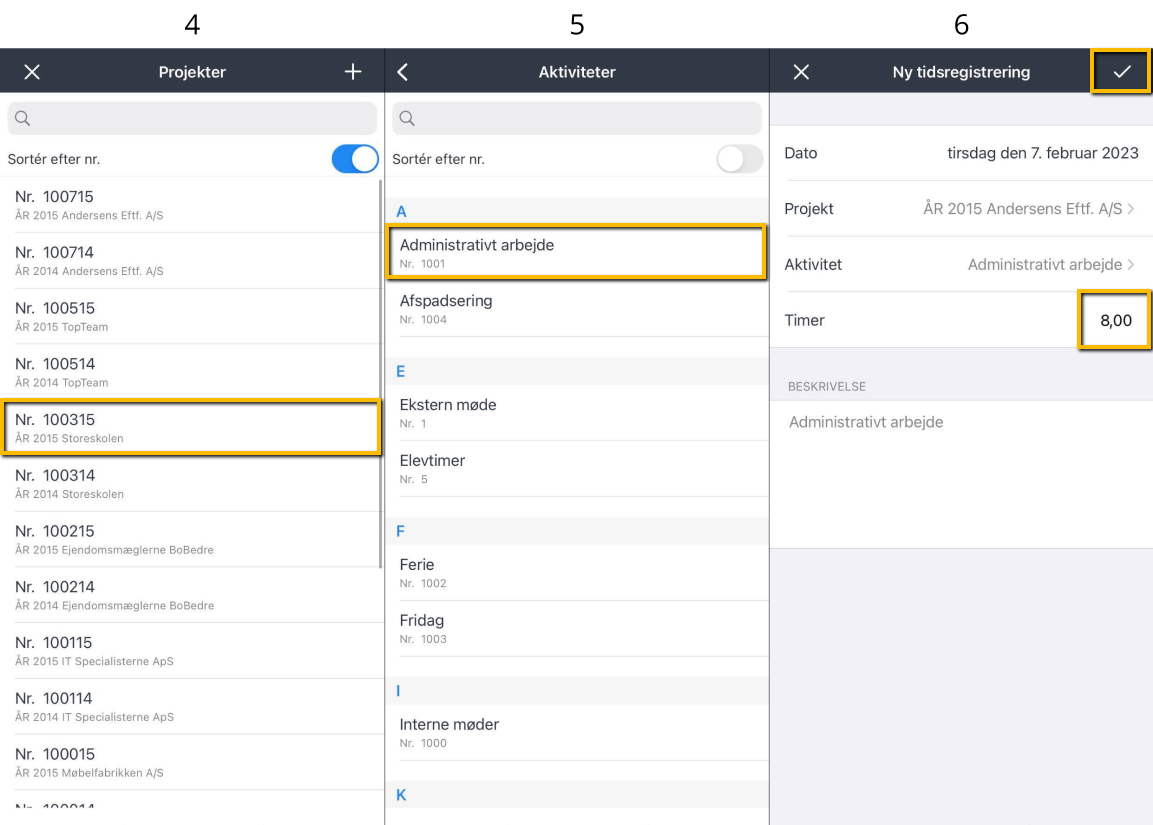
Task: Click the plus icon to add project
Action: pos(352,72)
